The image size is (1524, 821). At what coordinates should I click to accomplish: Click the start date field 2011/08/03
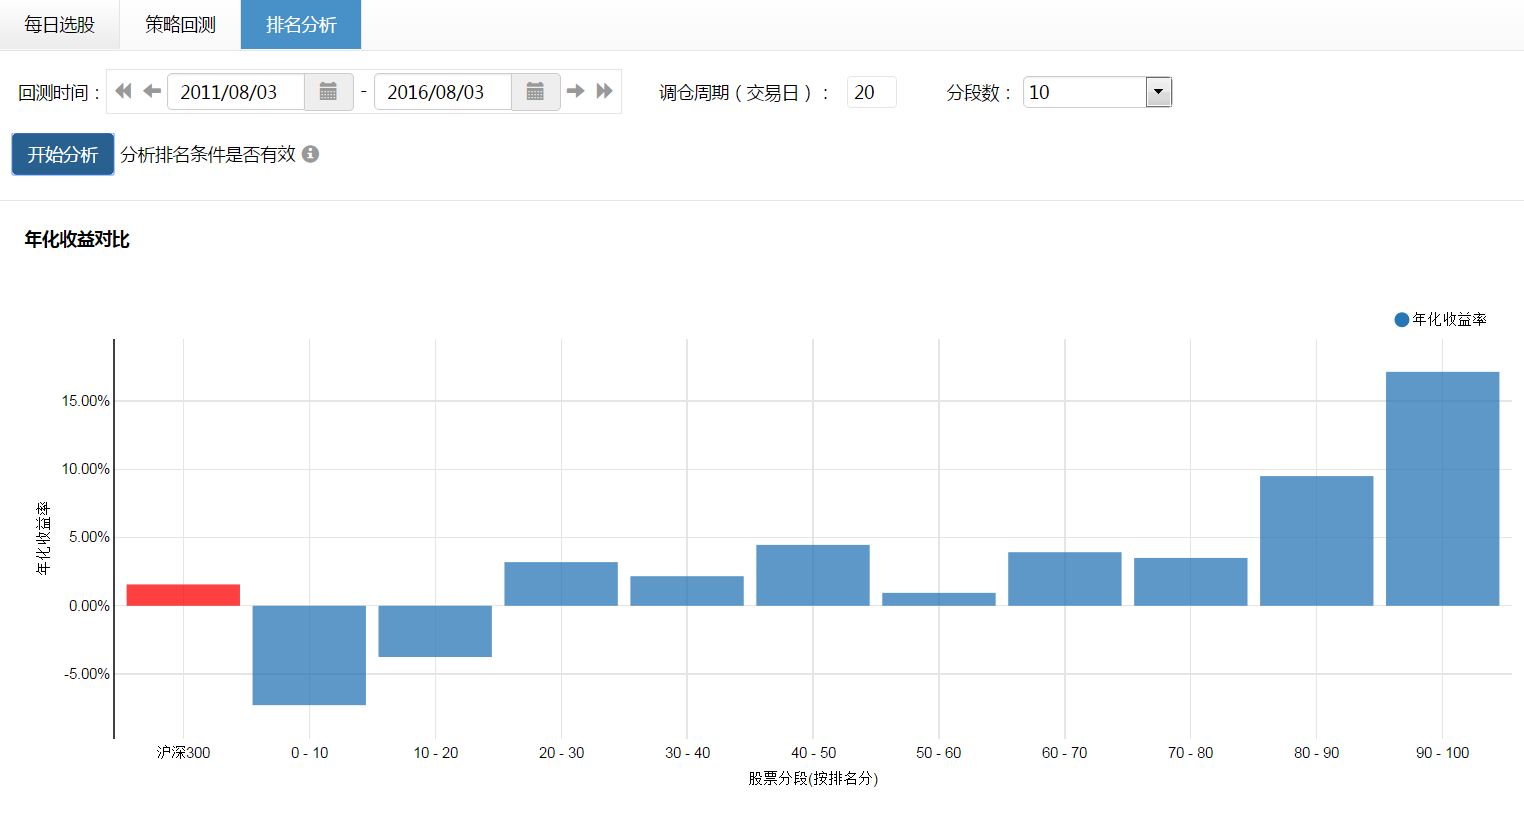pos(236,92)
